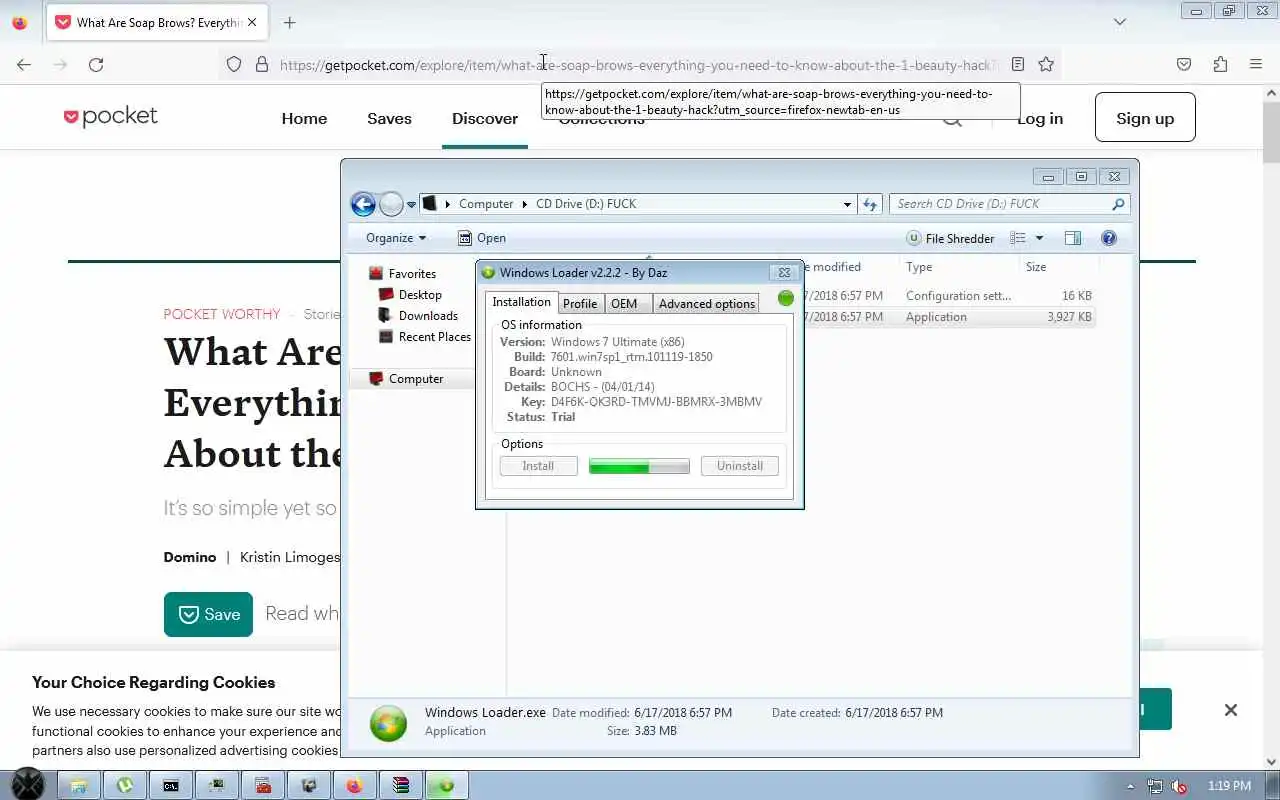Open the Advanced options tab
This screenshot has width=1280, height=800.
(x=706, y=303)
